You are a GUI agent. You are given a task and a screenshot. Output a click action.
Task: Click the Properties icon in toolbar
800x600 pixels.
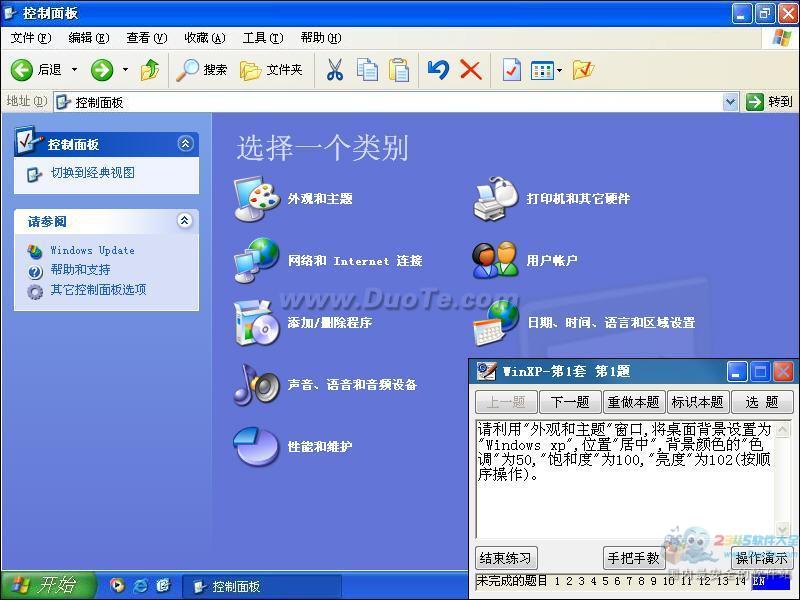[x=511, y=70]
